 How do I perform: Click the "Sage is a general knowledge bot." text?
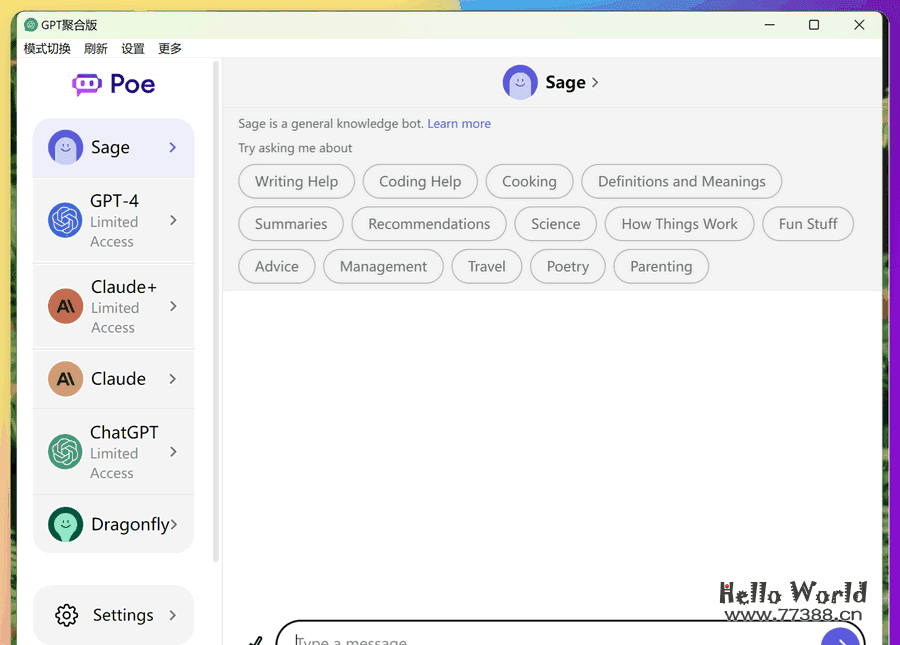[x=331, y=123]
